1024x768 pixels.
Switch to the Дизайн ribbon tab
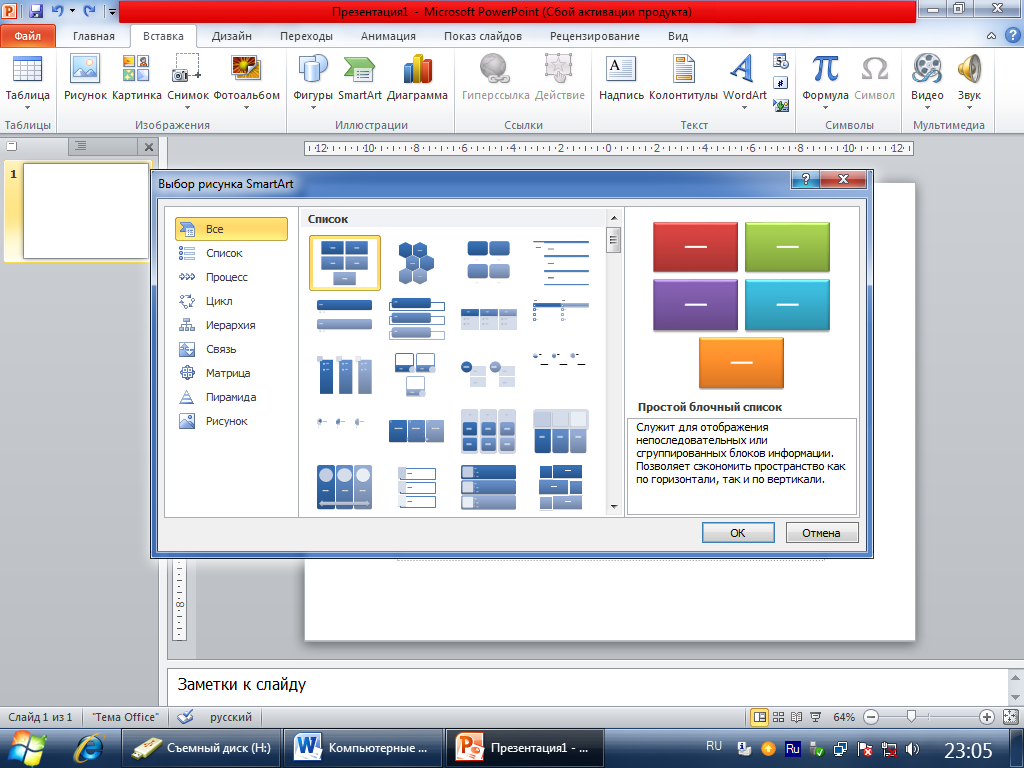(231, 36)
